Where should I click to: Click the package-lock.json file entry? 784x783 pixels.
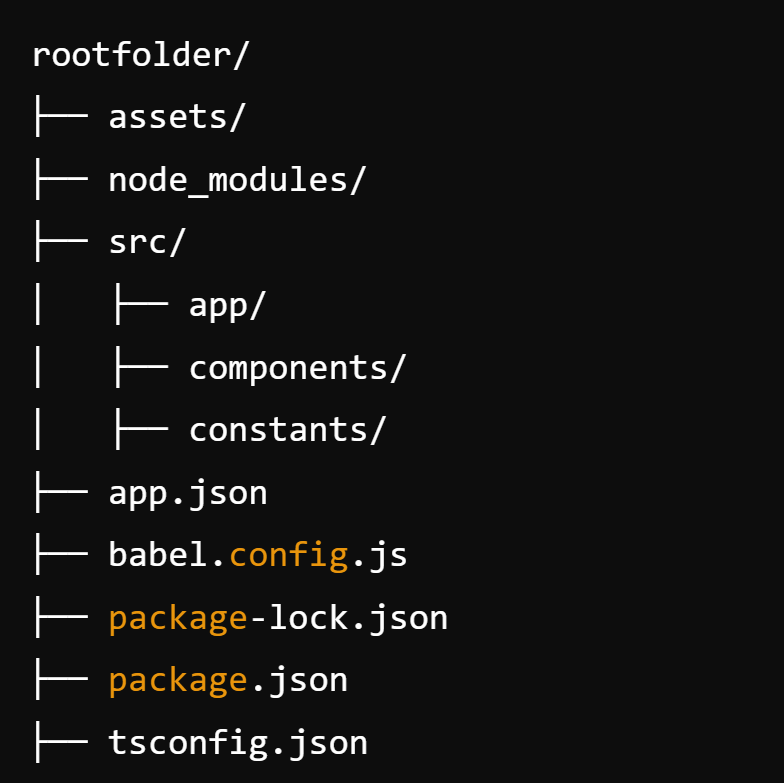[x=278, y=618]
